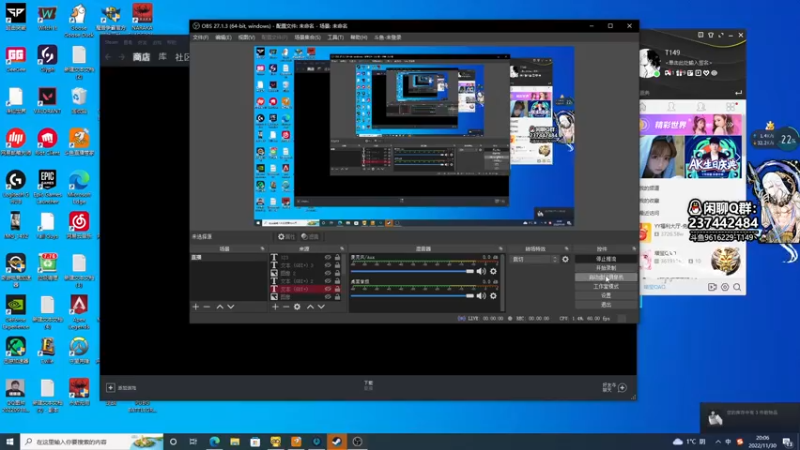This screenshot has width=800, height=450.
Task: Open Microsoft Edge from taskbar
Action: [214, 441]
